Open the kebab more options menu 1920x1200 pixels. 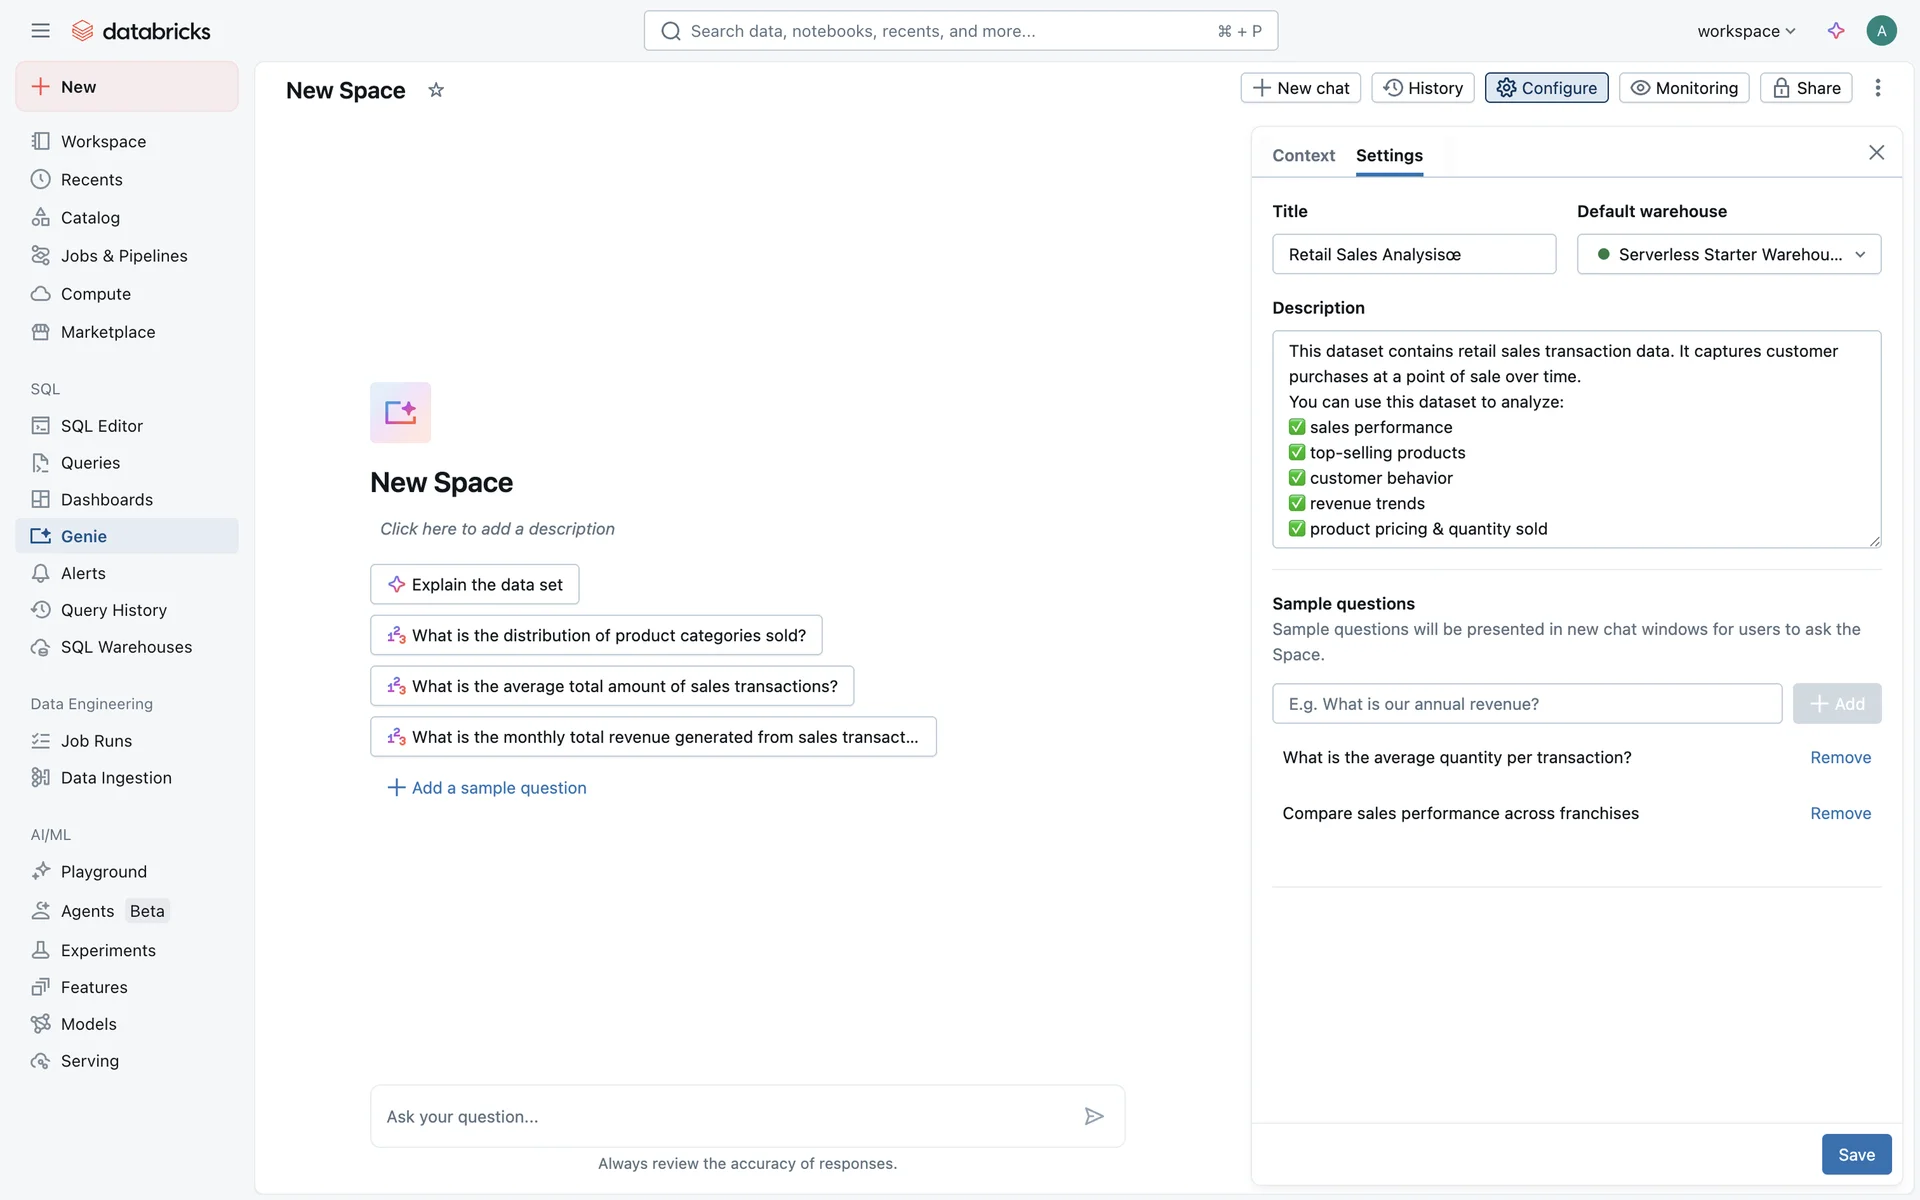click(1878, 88)
